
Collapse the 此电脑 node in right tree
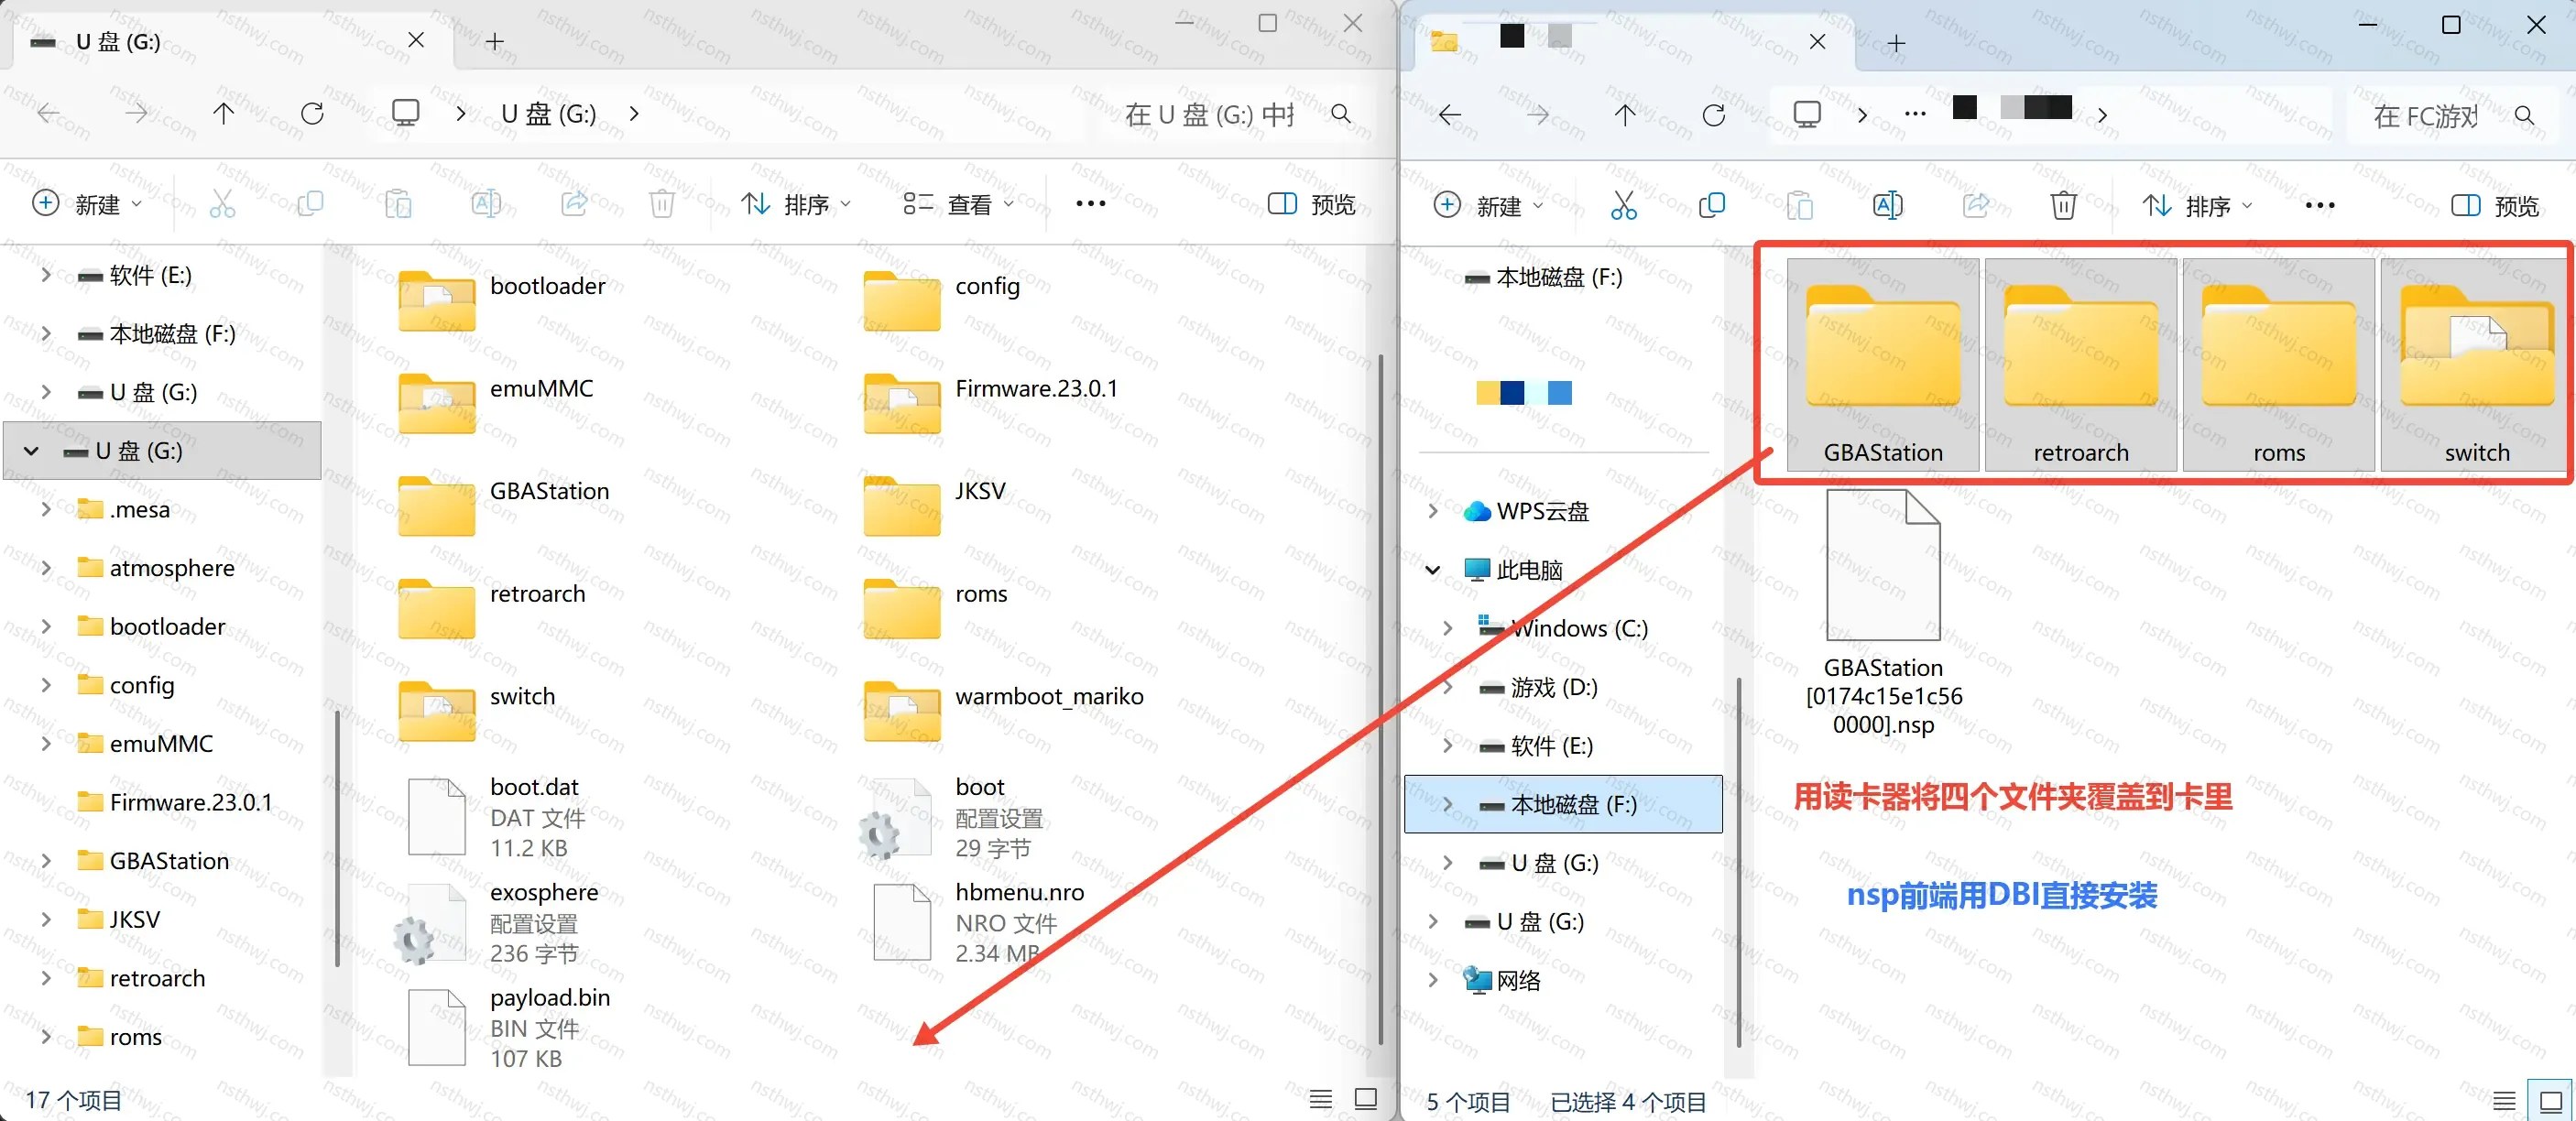click(1432, 570)
